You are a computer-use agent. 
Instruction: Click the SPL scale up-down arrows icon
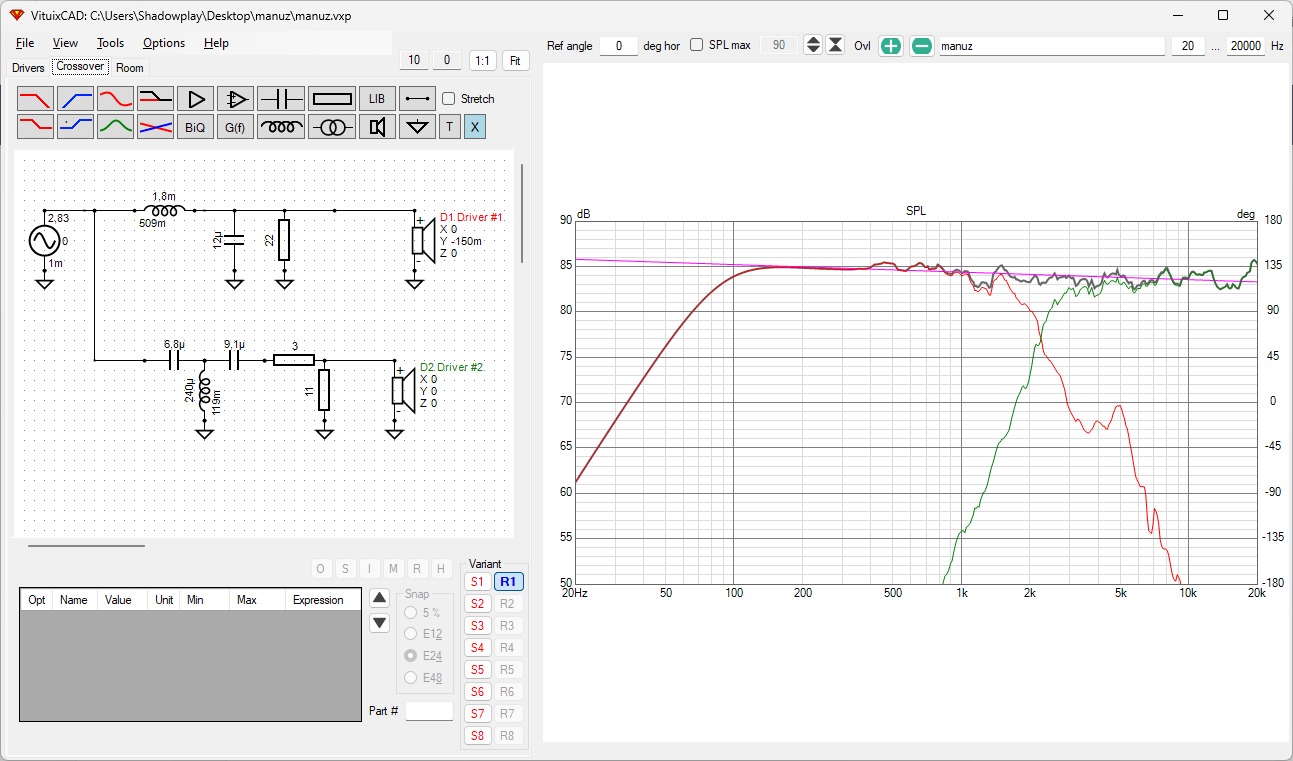click(x=813, y=46)
